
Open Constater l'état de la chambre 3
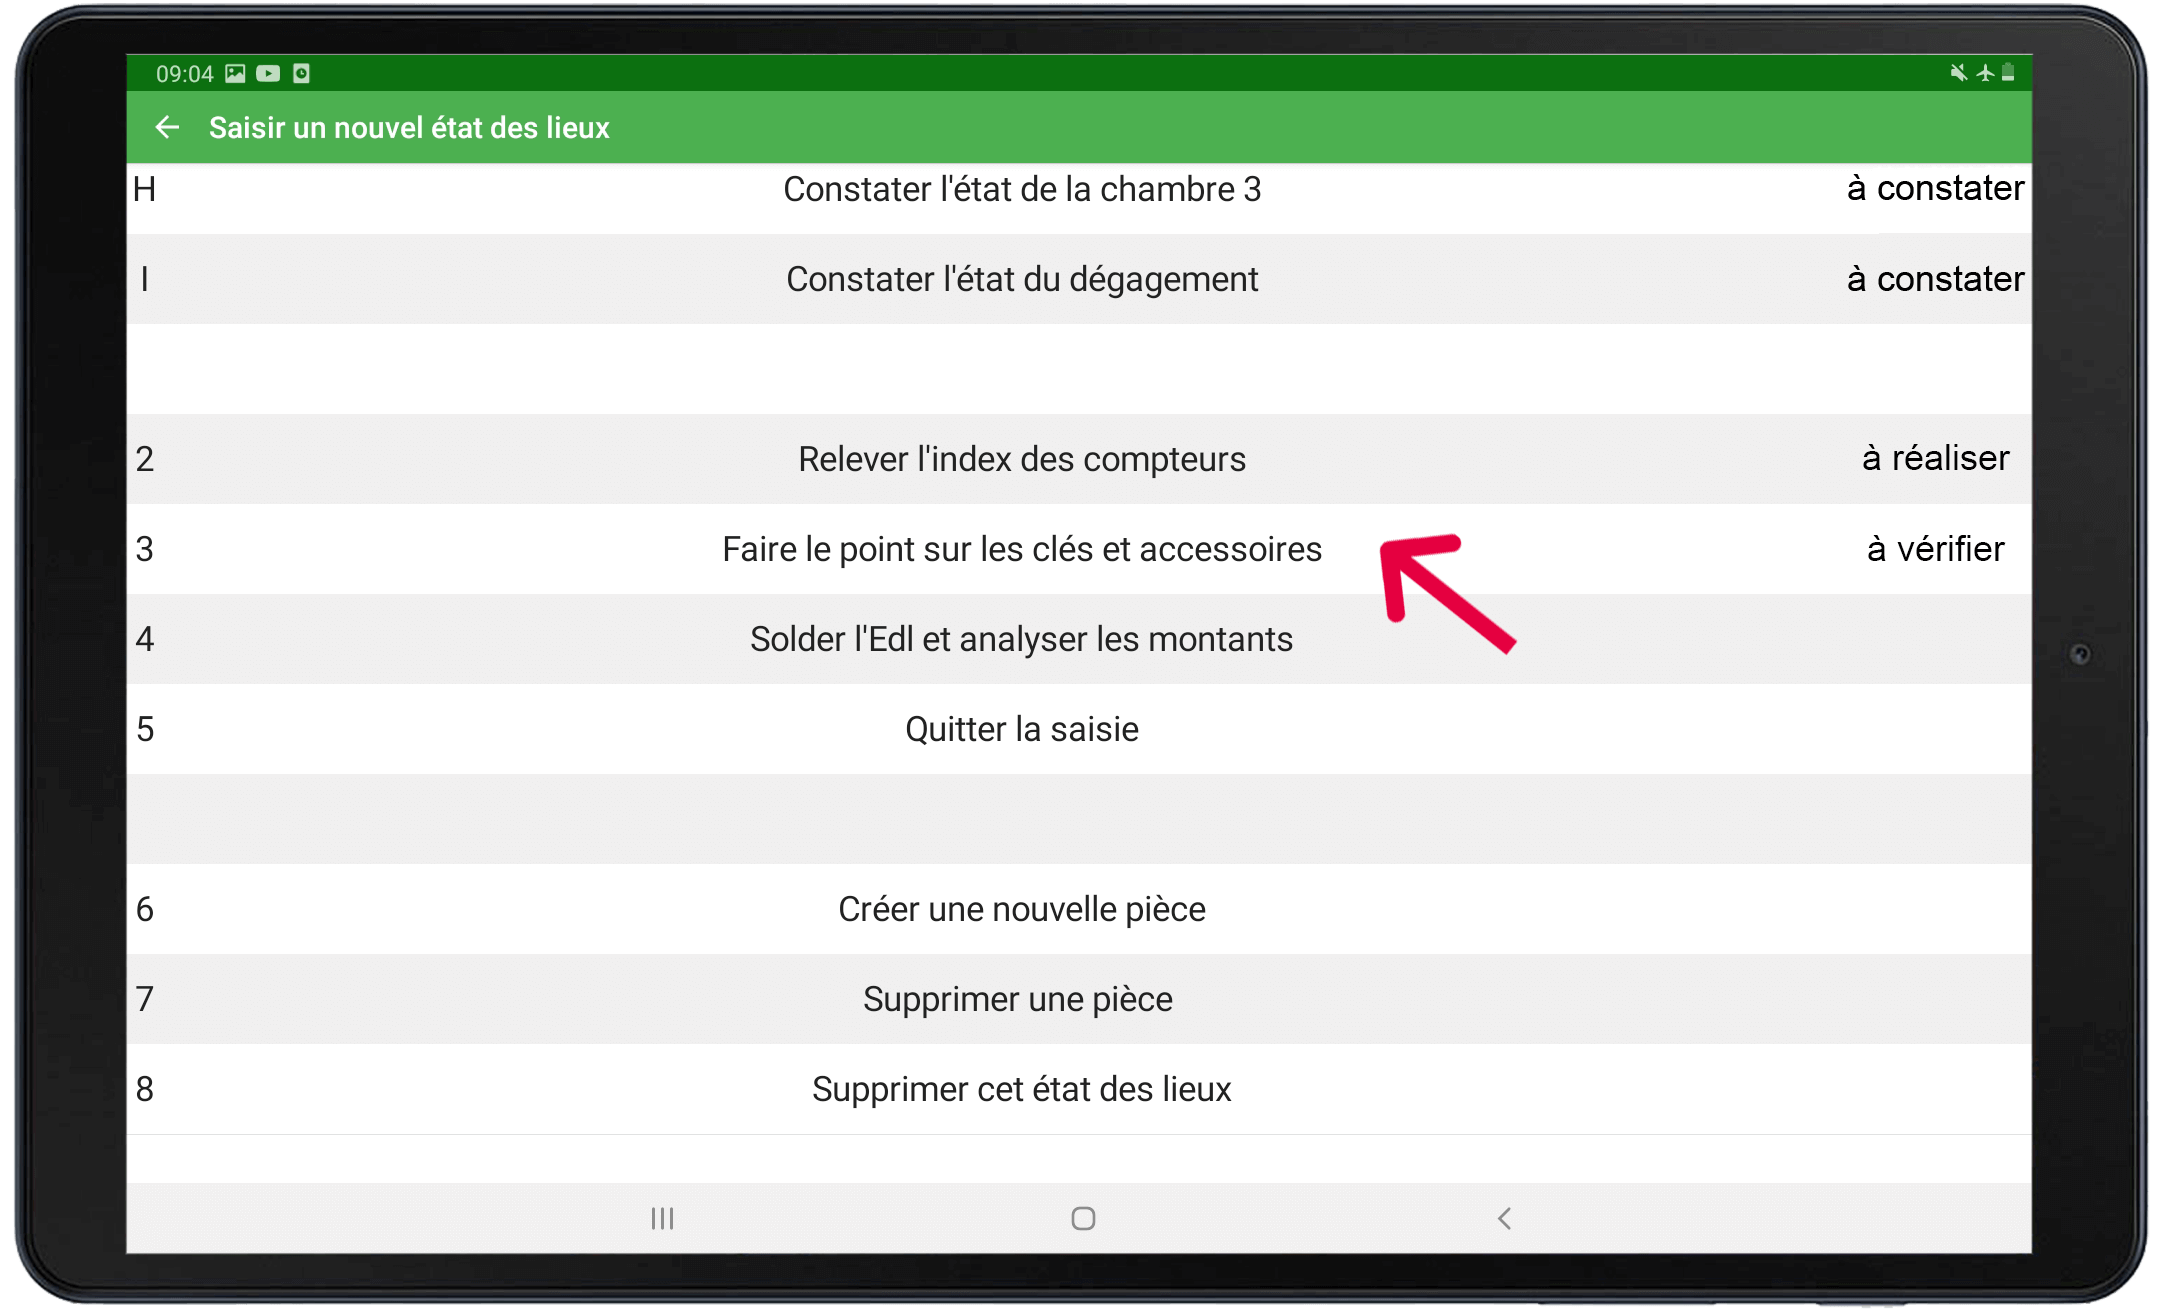pyautogui.click(x=1021, y=189)
